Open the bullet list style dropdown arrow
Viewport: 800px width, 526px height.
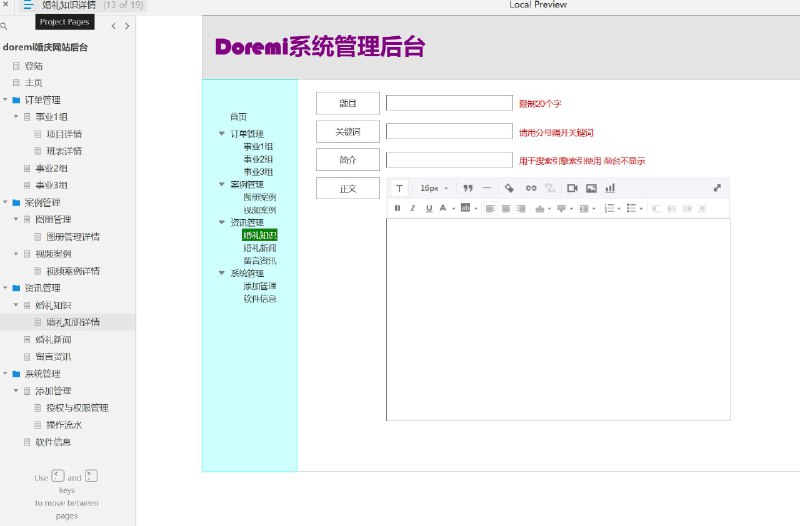[641, 209]
